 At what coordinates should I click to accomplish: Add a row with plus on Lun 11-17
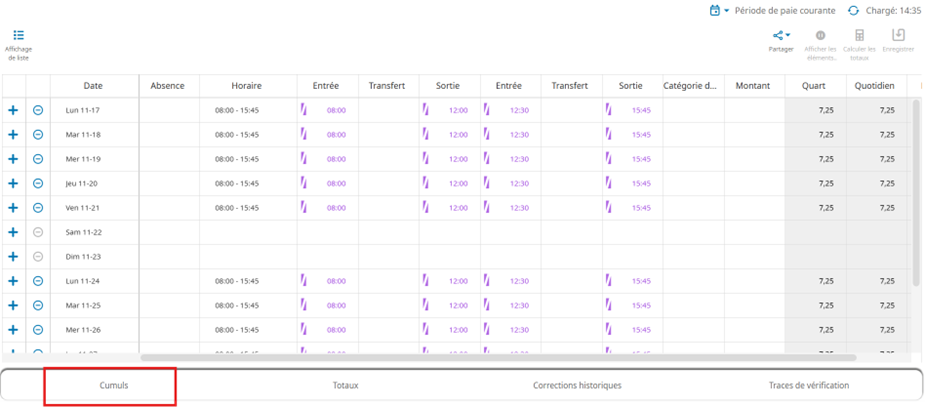pos(13,110)
